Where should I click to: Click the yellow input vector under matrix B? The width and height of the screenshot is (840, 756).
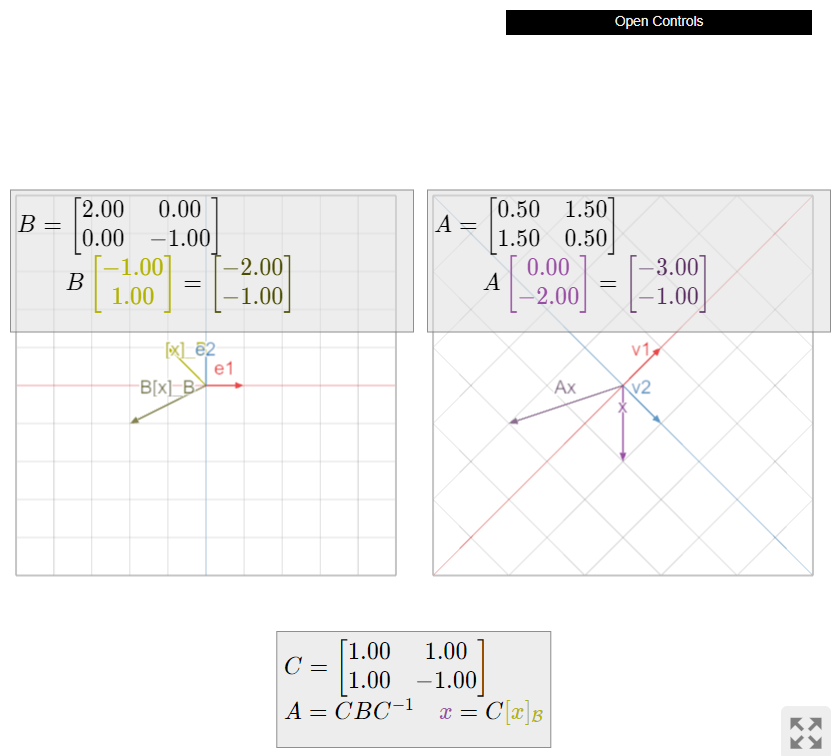click(x=133, y=282)
